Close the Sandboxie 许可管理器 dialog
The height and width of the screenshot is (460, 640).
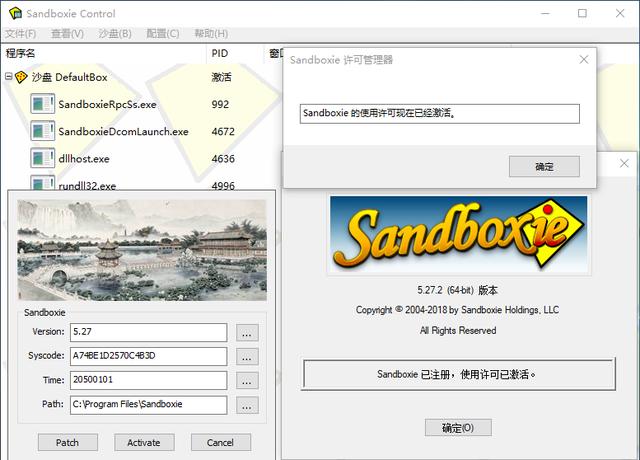pos(583,60)
